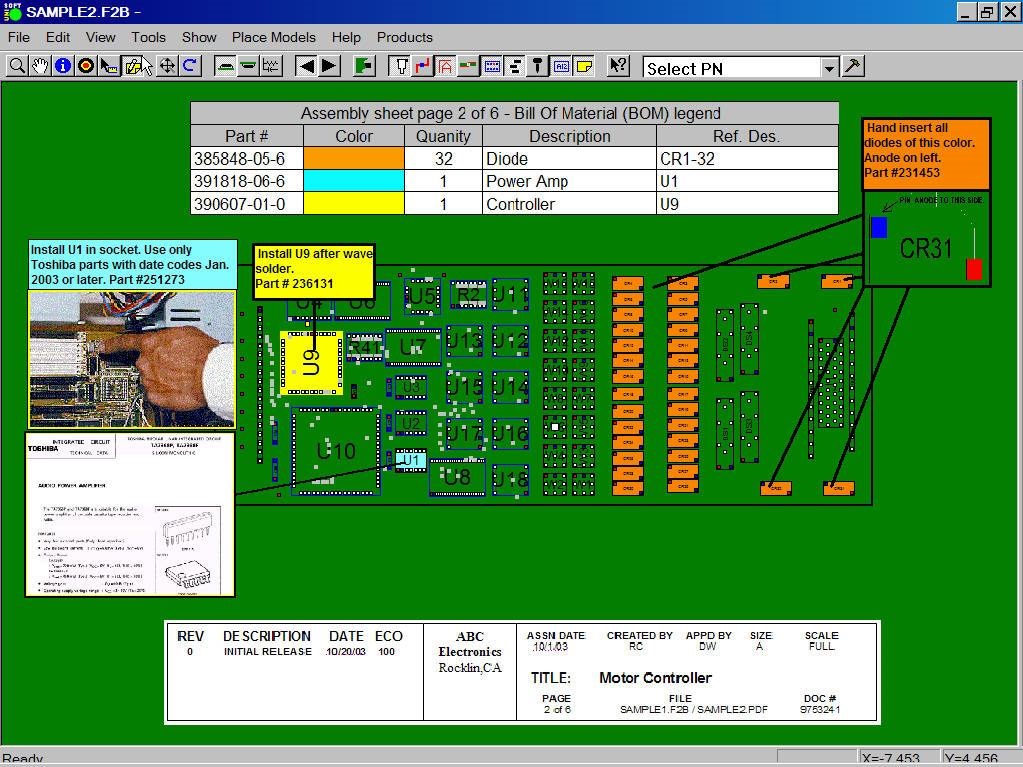Click the quantity 32 cell
The image size is (1023, 767).
pyautogui.click(x=443, y=158)
